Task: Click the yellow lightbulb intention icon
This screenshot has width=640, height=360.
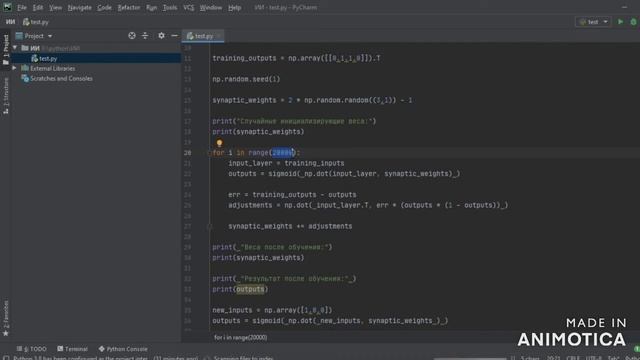Action: pyautogui.click(x=219, y=143)
